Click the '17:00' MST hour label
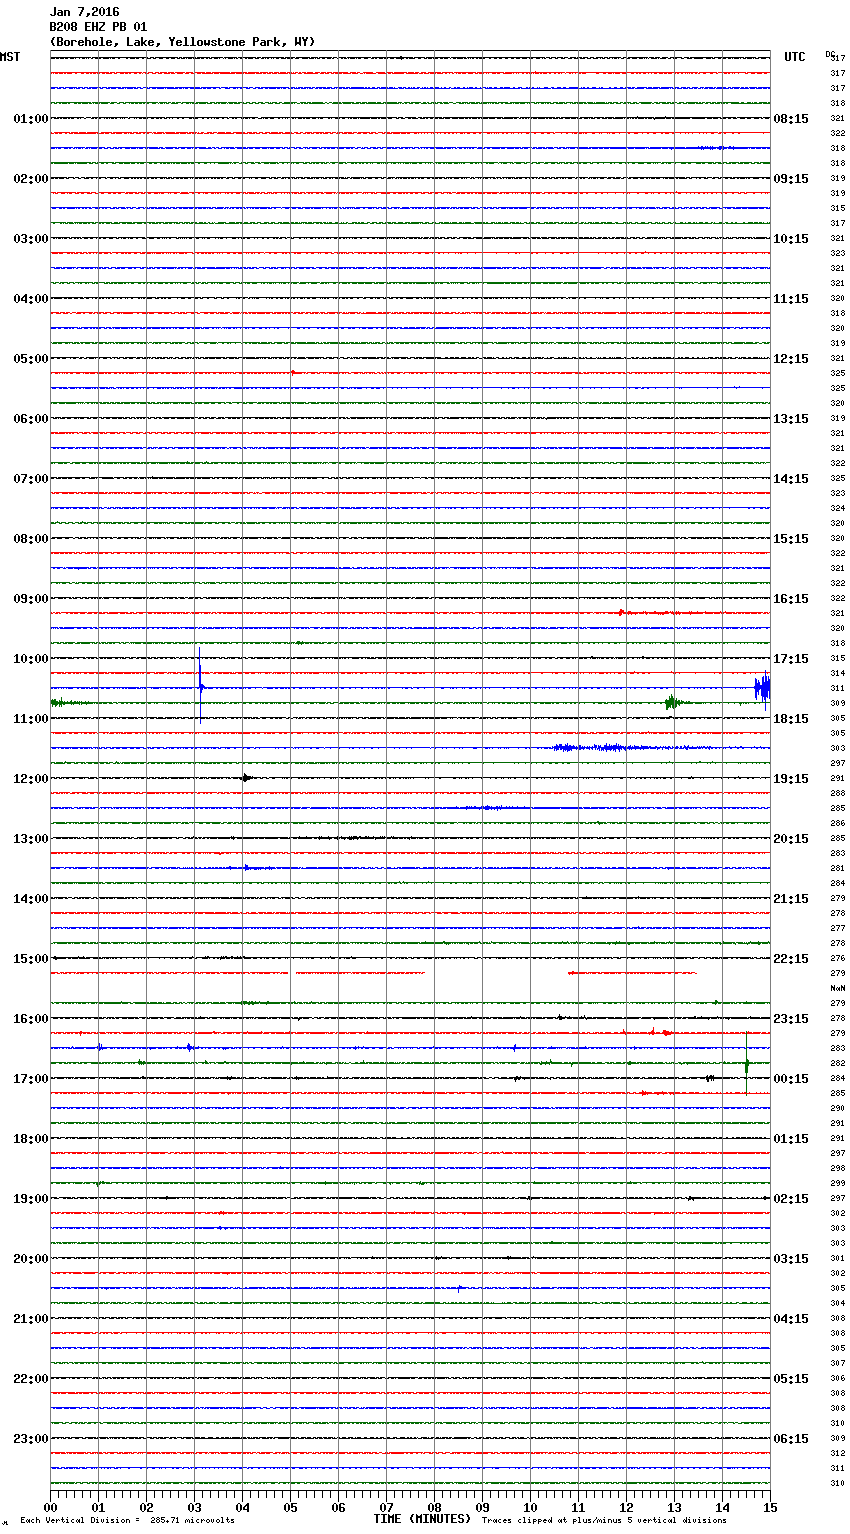The height and width of the screenshot is (1534, 850). 31,1079
